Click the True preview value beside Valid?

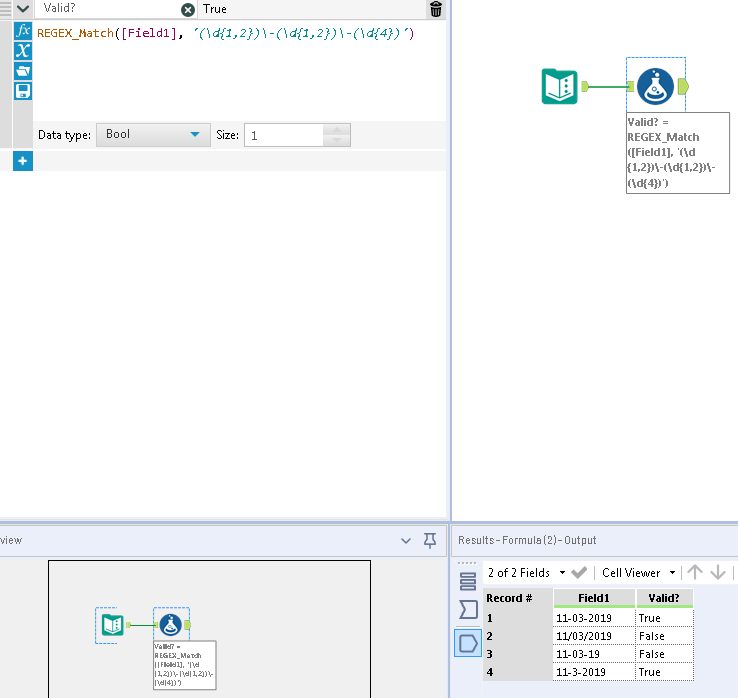[215, 9]
